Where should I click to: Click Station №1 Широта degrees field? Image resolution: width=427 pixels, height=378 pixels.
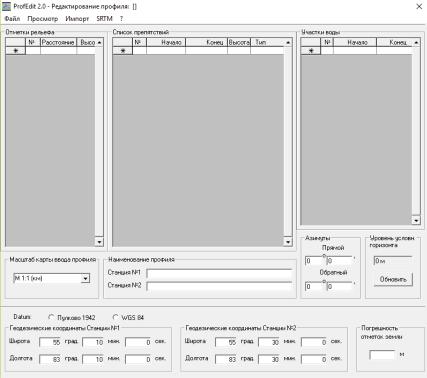point(50,342)
